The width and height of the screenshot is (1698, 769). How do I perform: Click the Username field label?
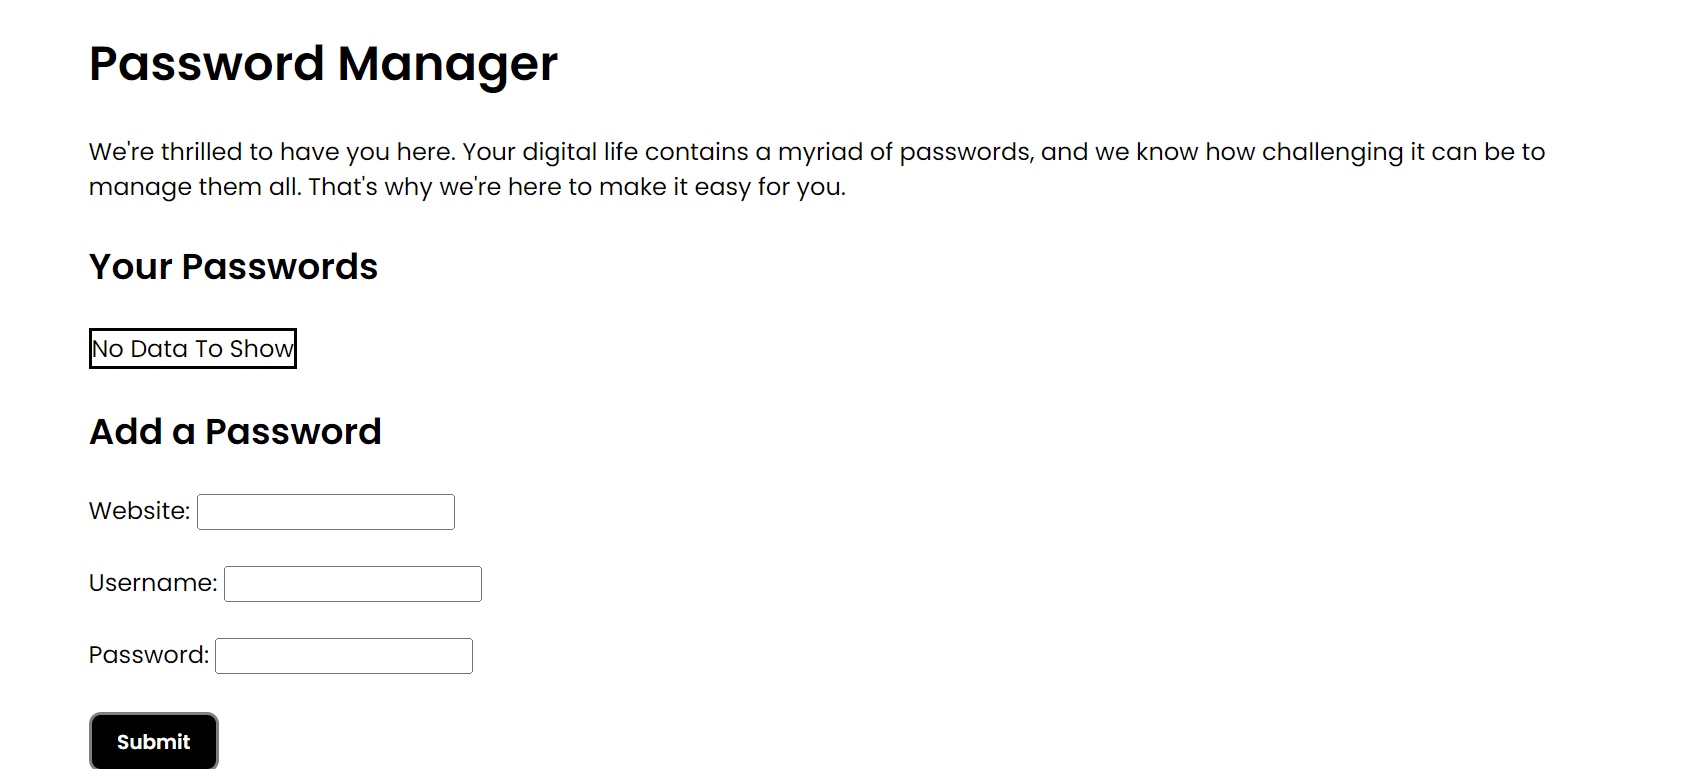click(x=152, y=582)
